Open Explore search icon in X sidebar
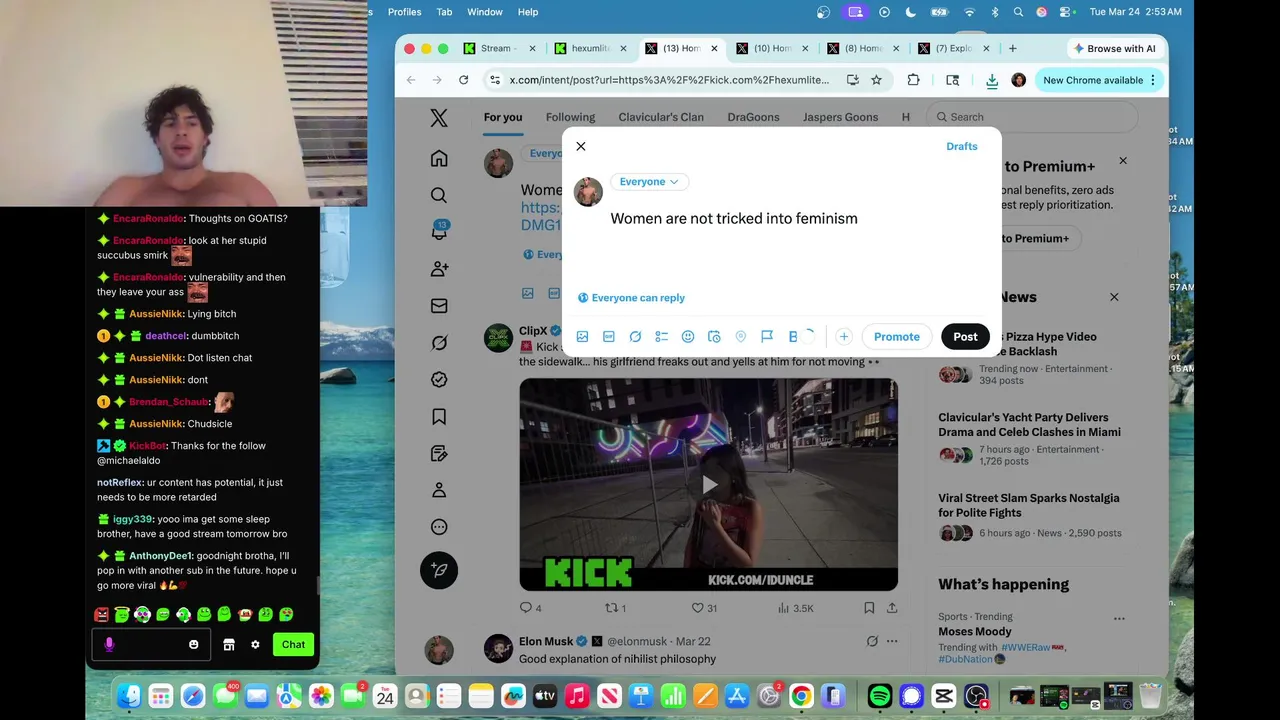This screenshot has height=720, width=1280. click(x=439, y=196)
